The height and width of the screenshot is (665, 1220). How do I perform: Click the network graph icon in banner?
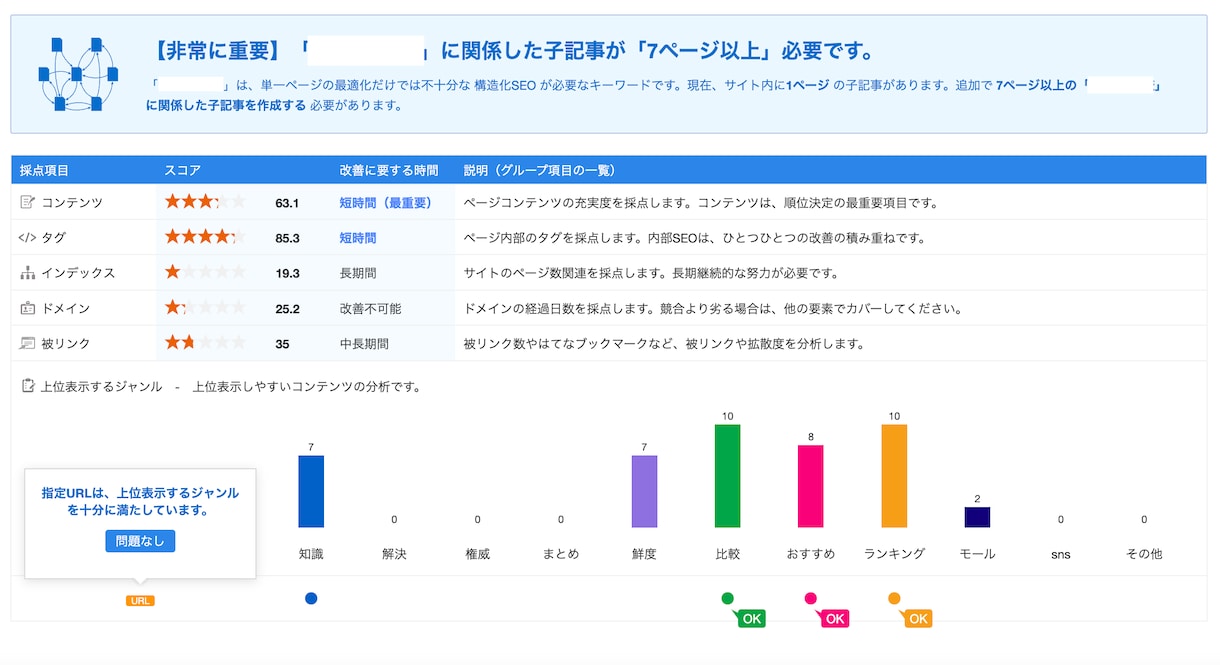point(77,73)
